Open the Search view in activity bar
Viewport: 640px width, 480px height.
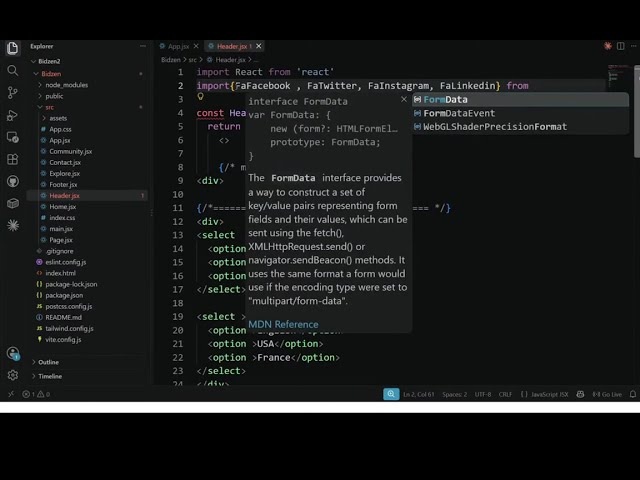[x=13, y=71]
